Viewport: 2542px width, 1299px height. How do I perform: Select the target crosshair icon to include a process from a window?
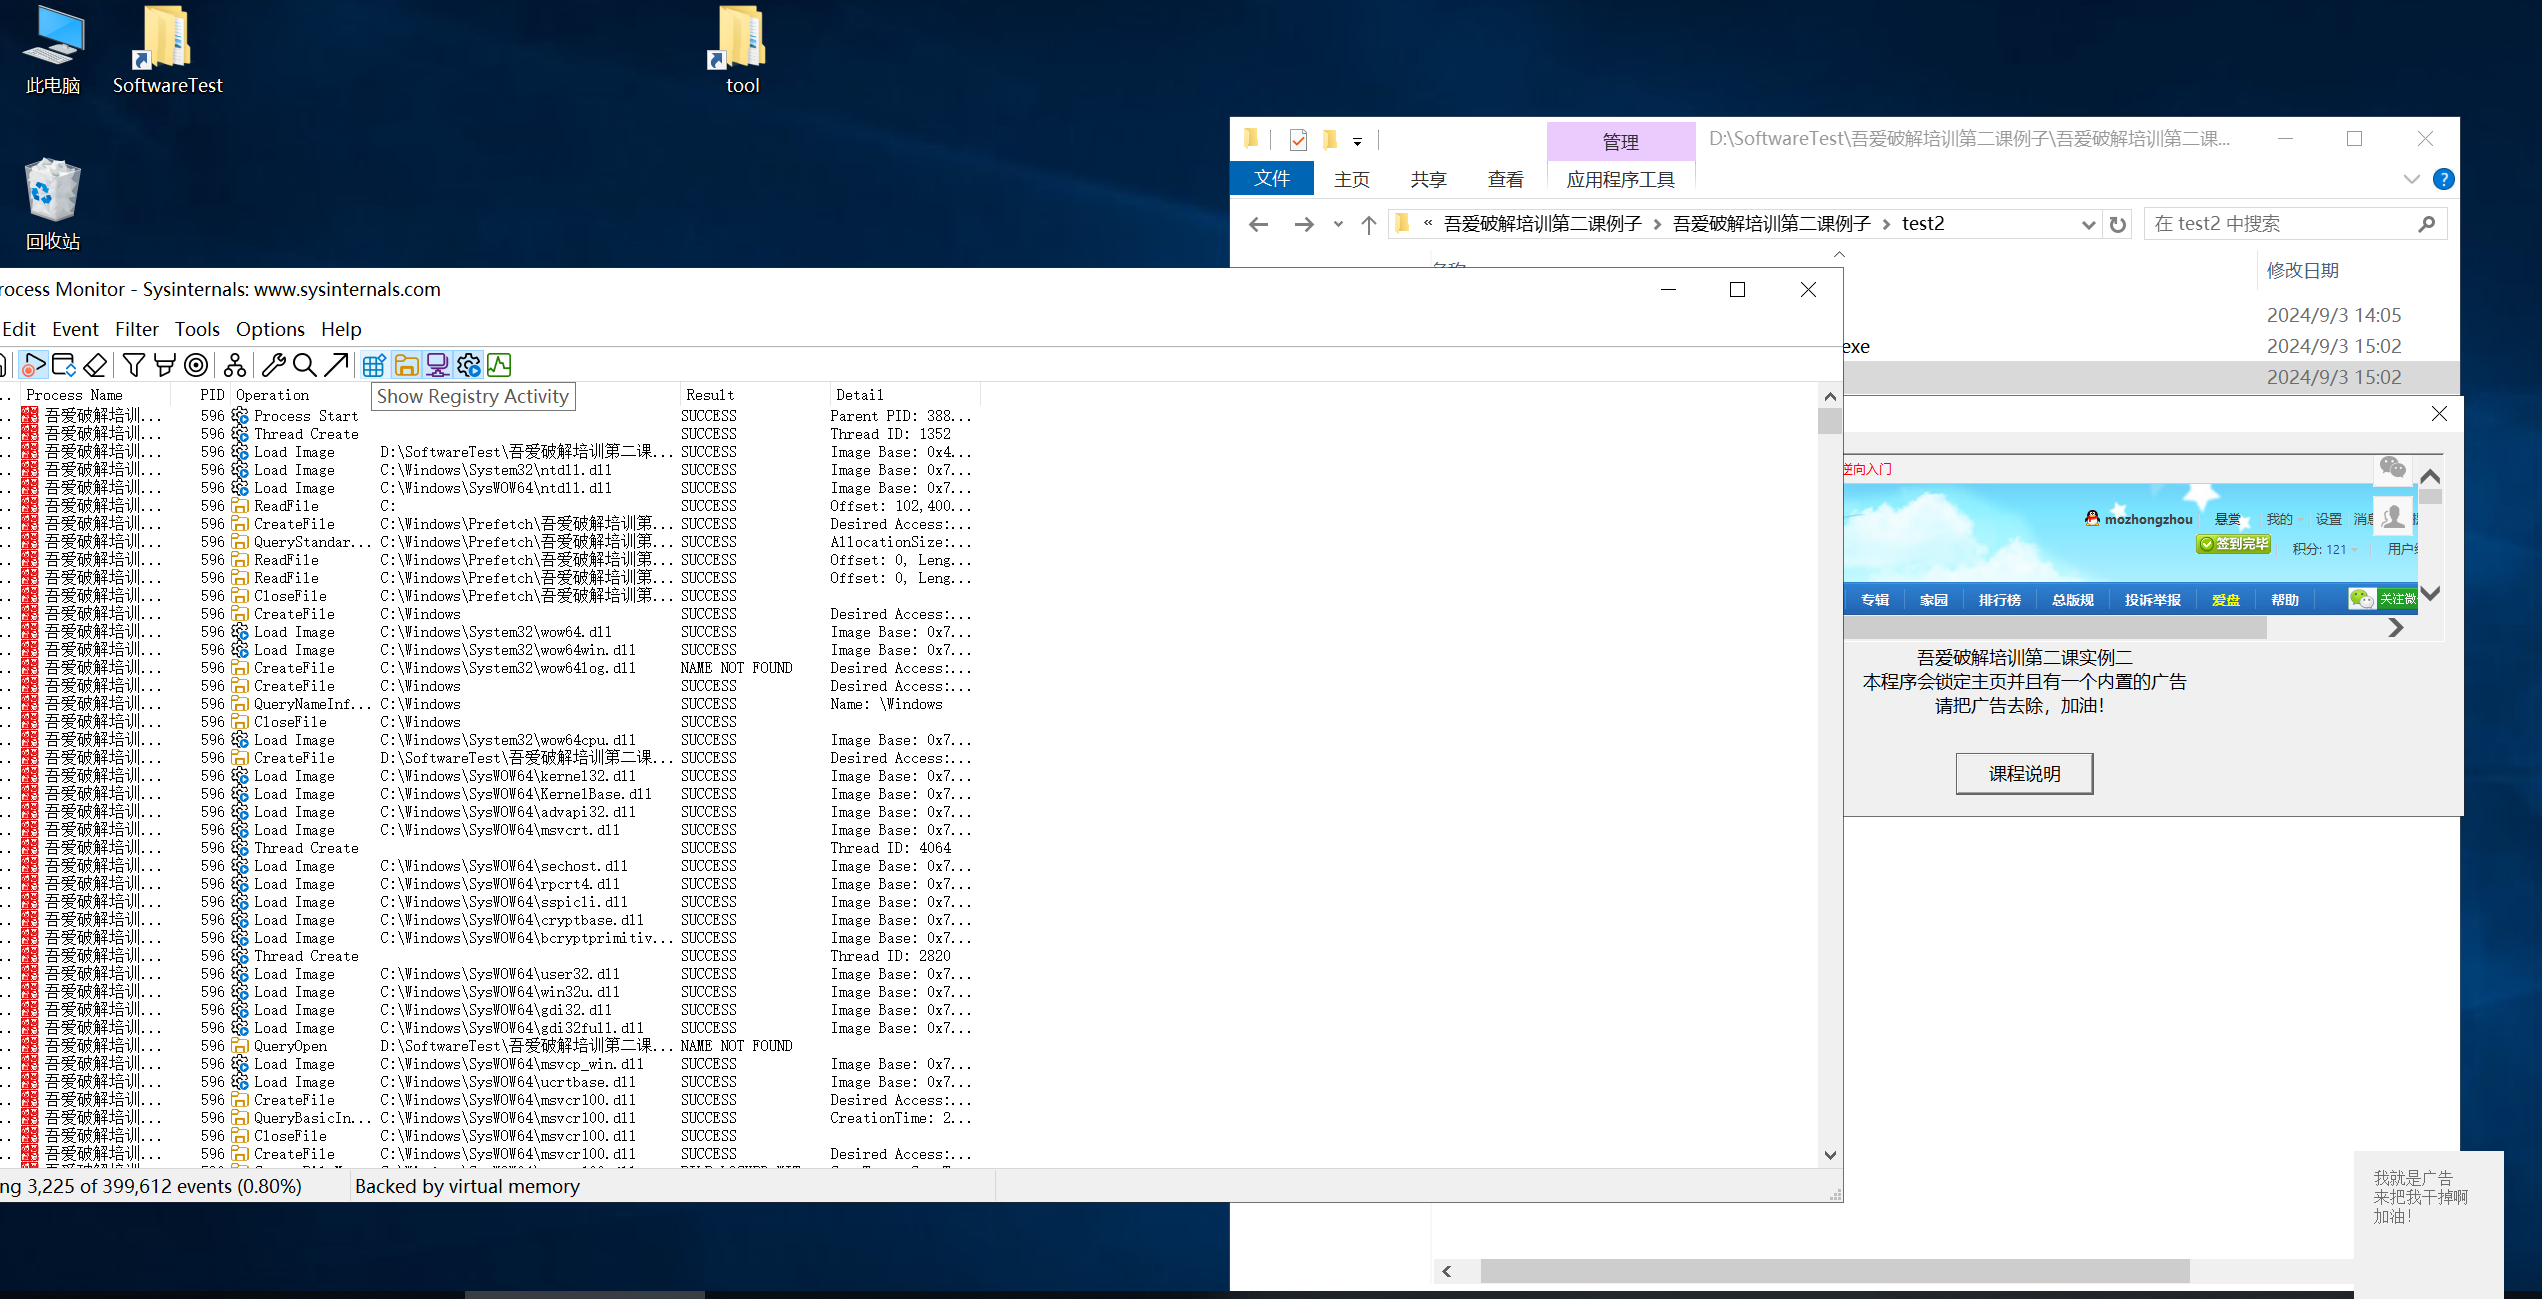[x=196, y=365]
